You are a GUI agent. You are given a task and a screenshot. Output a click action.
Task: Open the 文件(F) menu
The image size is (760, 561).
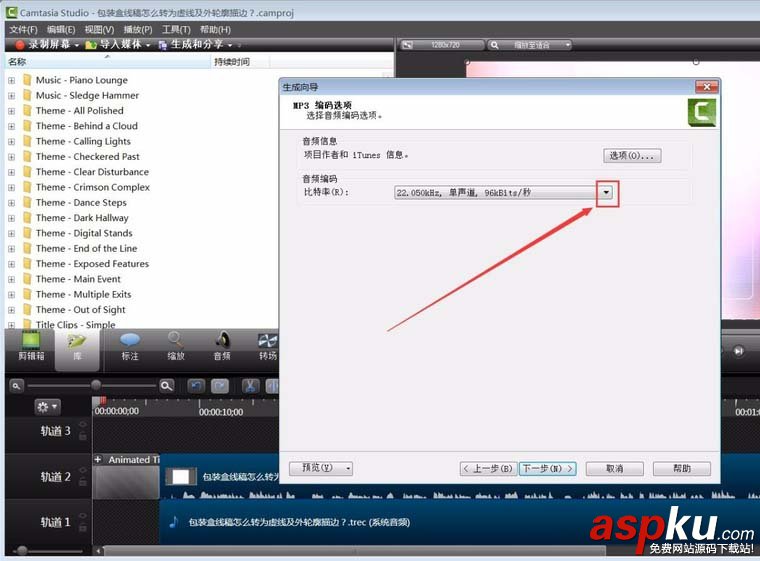coord(23,30)
